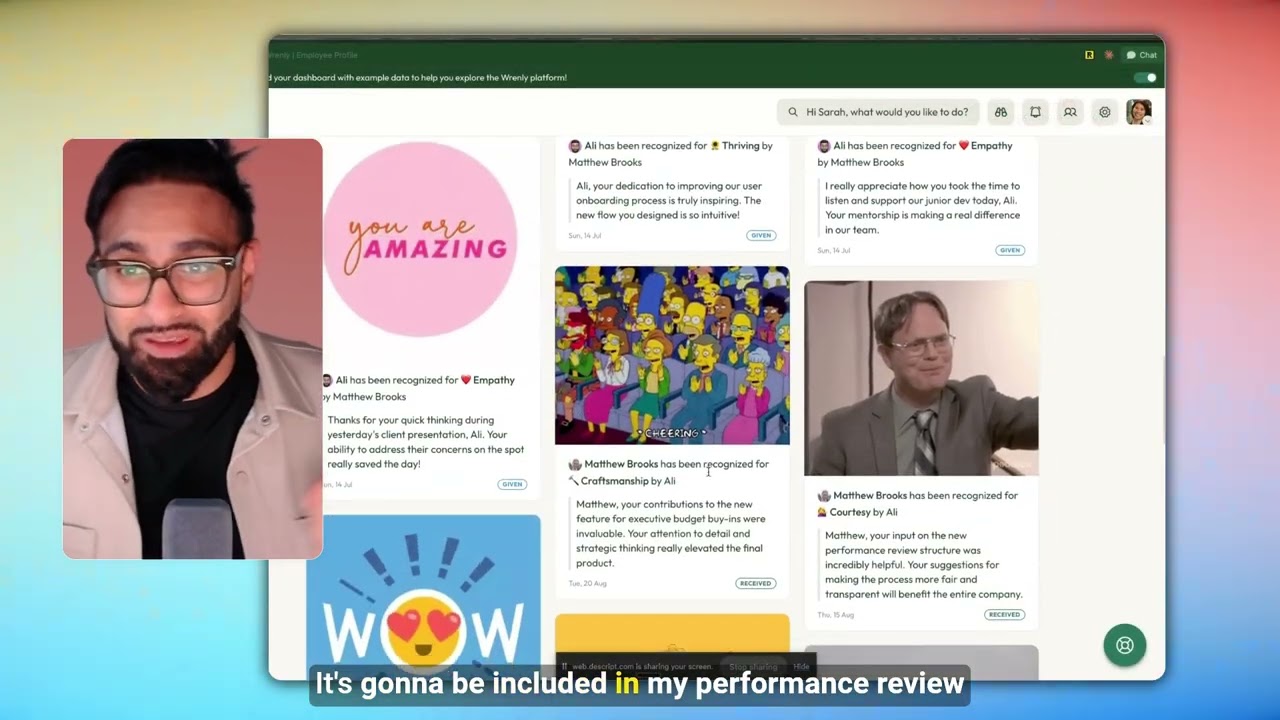Image resolution: width=1280 pixels, height=720 pixels.
Task: Click the junior dev mentorship message
Action: pyautogui.click(x=923, y=208)
